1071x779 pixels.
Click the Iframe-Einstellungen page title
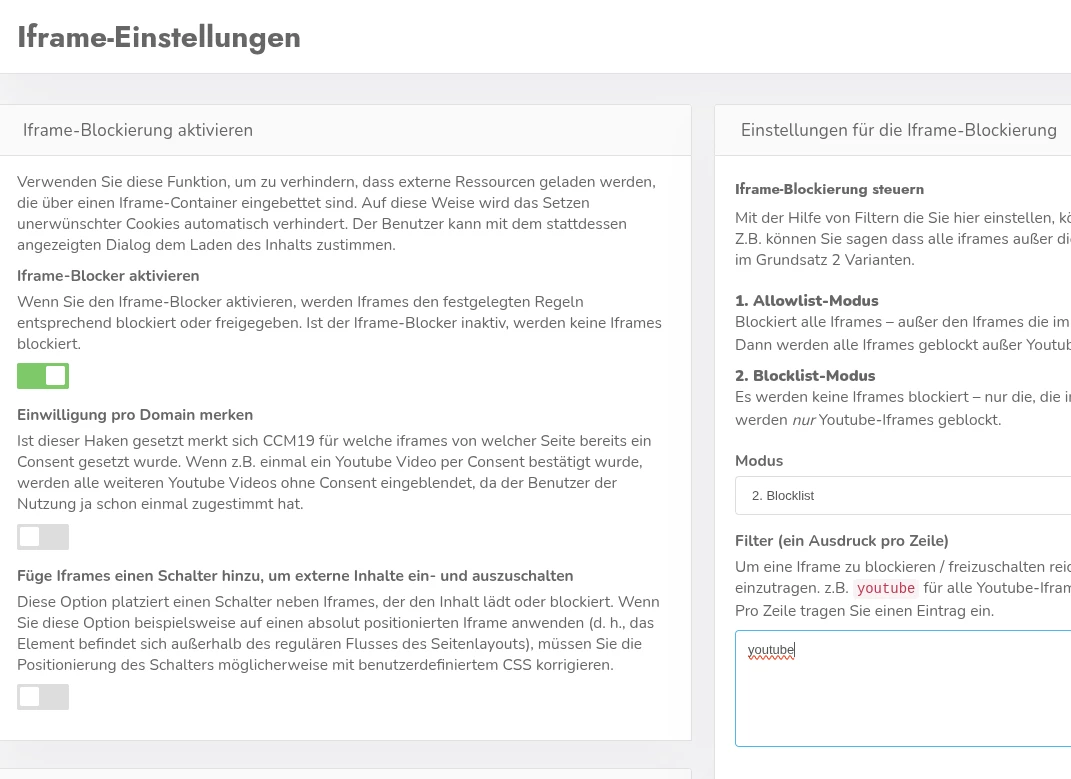pyautogui.click(x=159, y=37)
